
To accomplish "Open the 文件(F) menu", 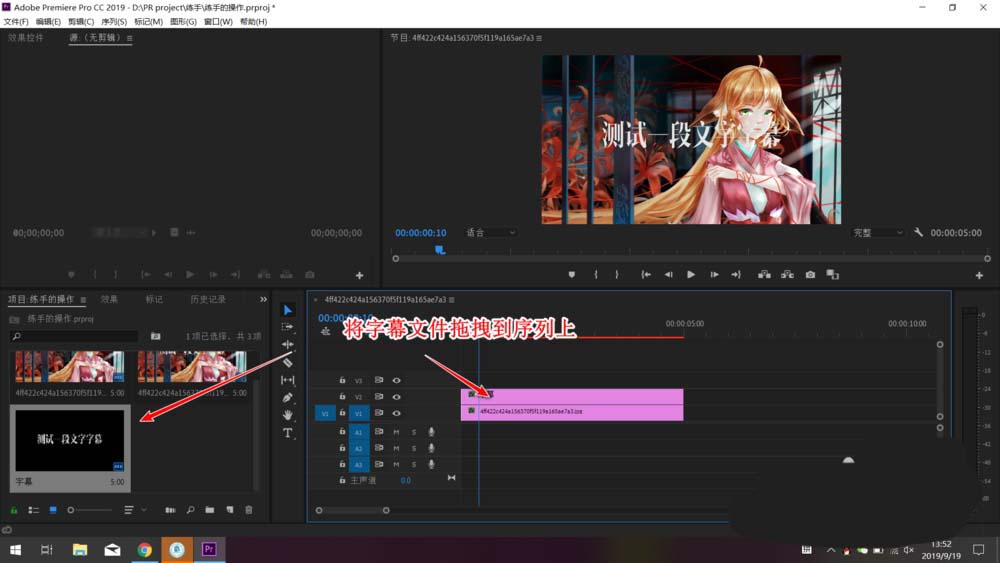I will [x=16, y=22].
